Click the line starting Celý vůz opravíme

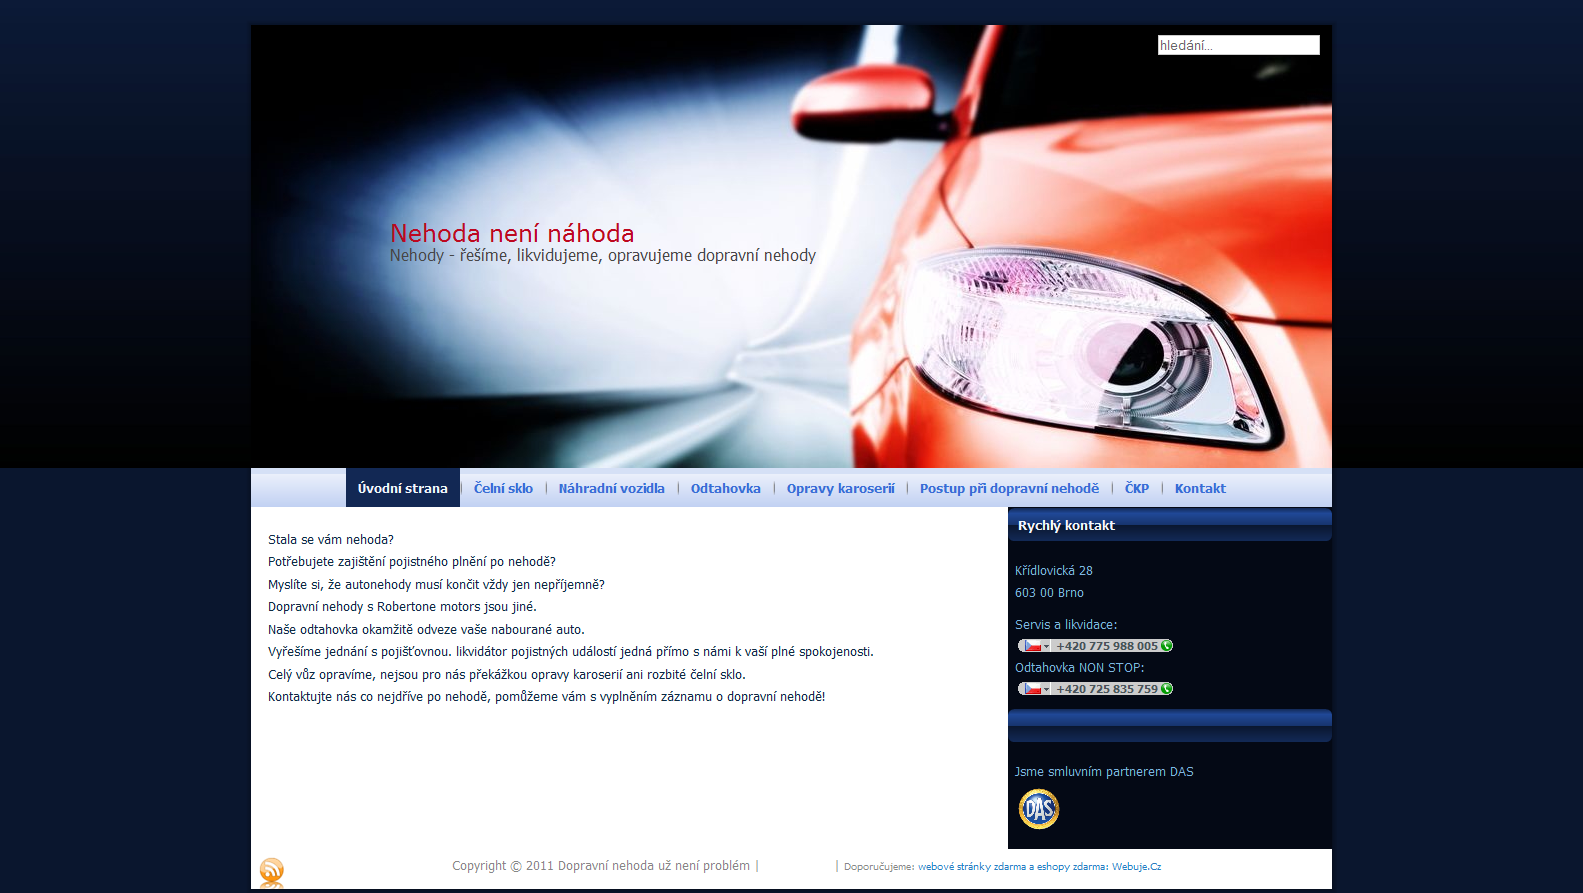(507, 674)
